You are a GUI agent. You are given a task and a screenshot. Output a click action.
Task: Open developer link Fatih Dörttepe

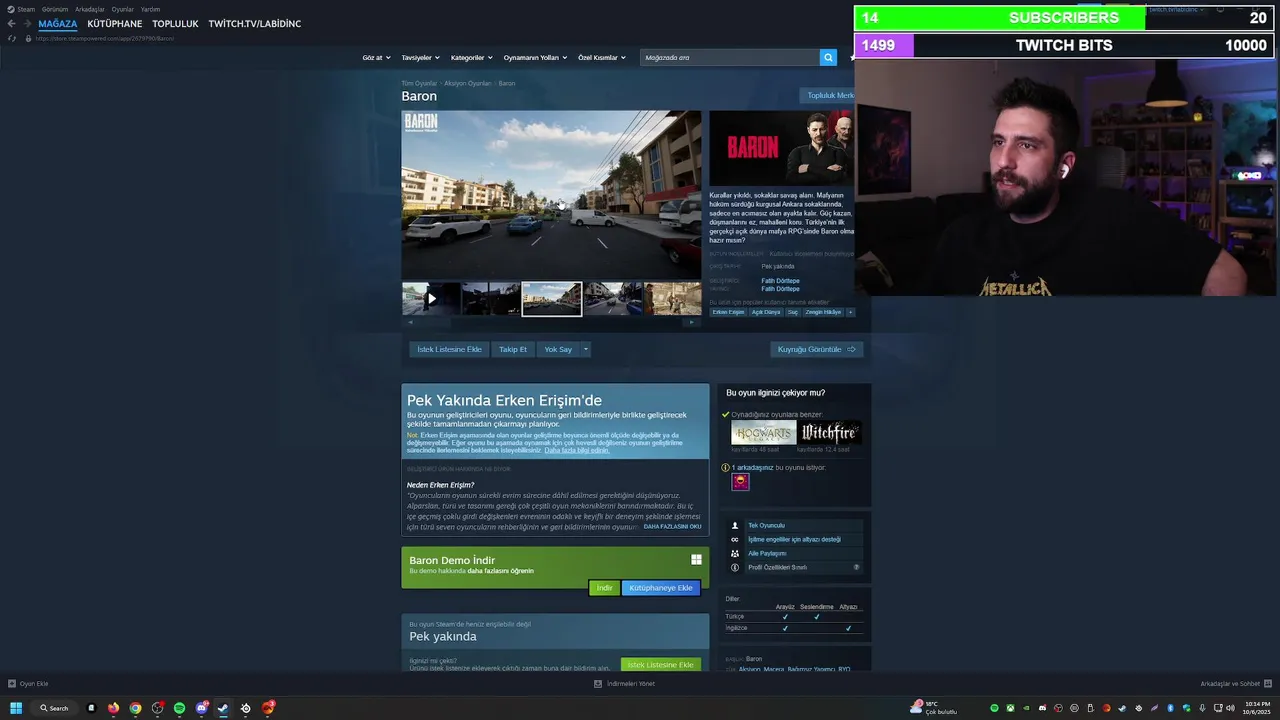coord(780,281)
